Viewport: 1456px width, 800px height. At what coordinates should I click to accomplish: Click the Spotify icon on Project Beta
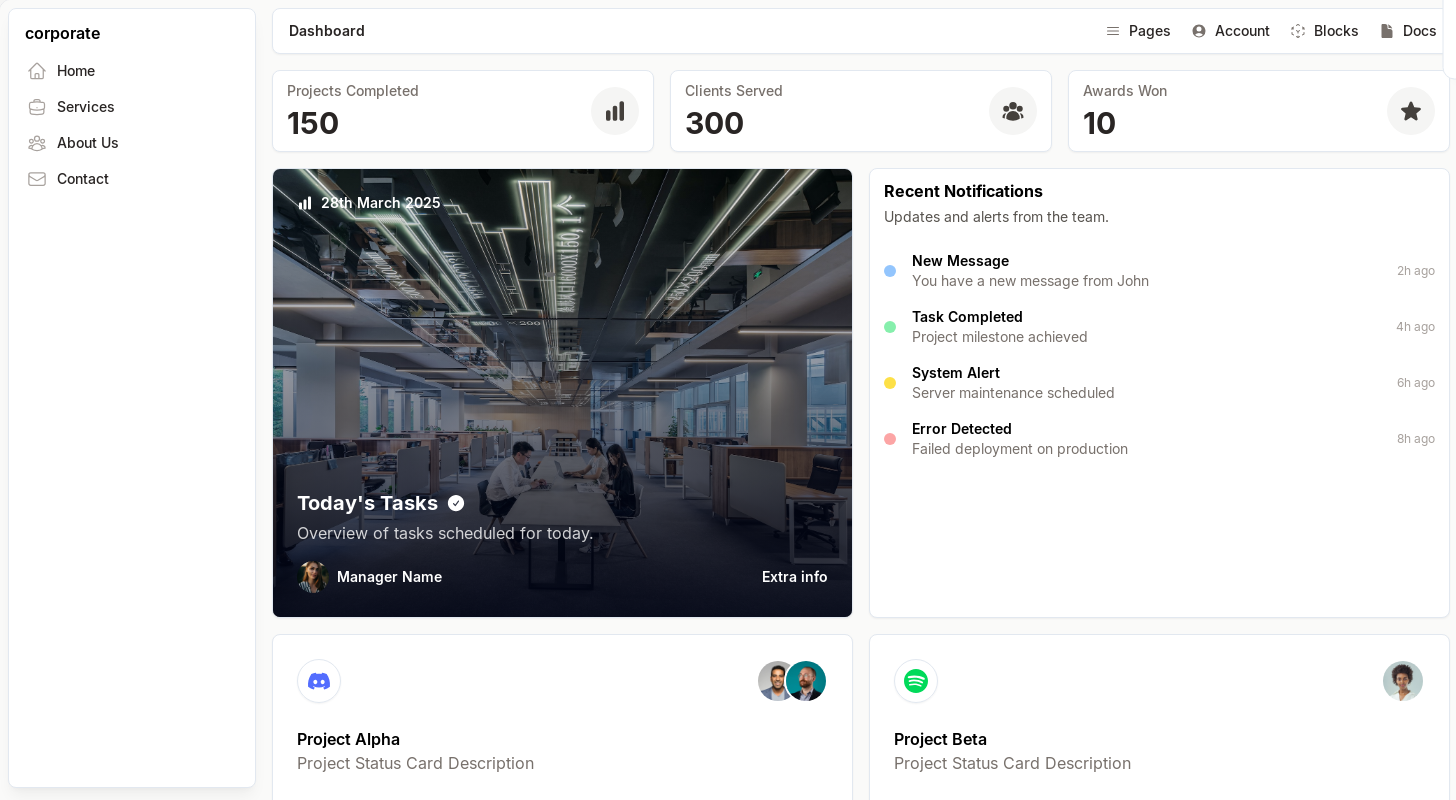916,681
